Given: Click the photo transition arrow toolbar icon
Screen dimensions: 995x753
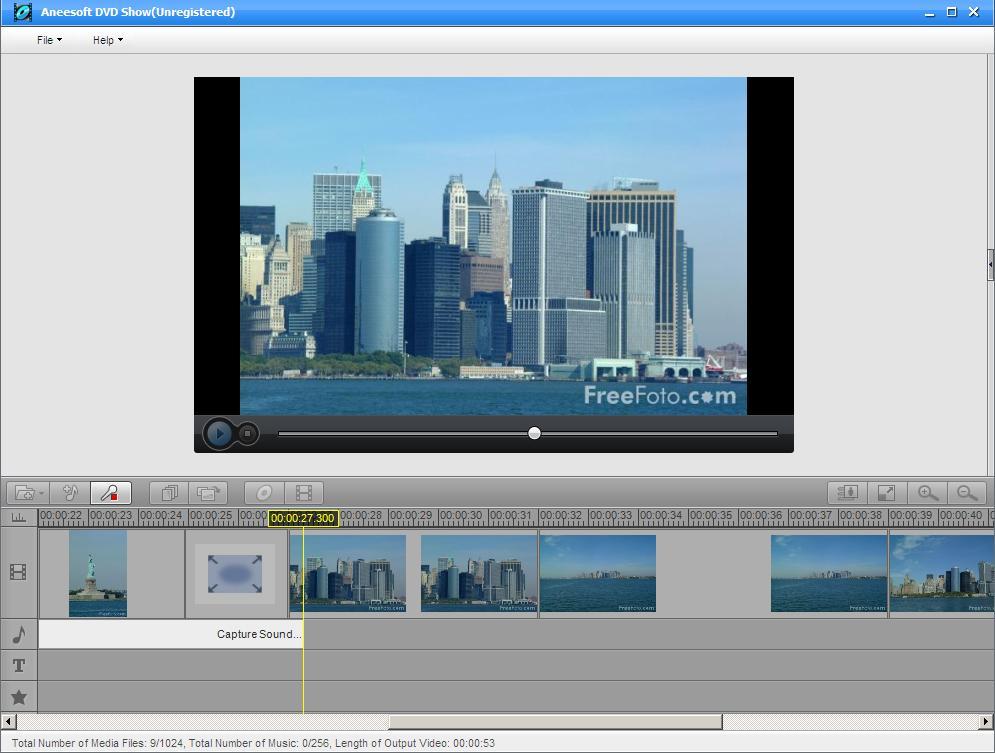Looking at the screenshot, I should (208, 493).
